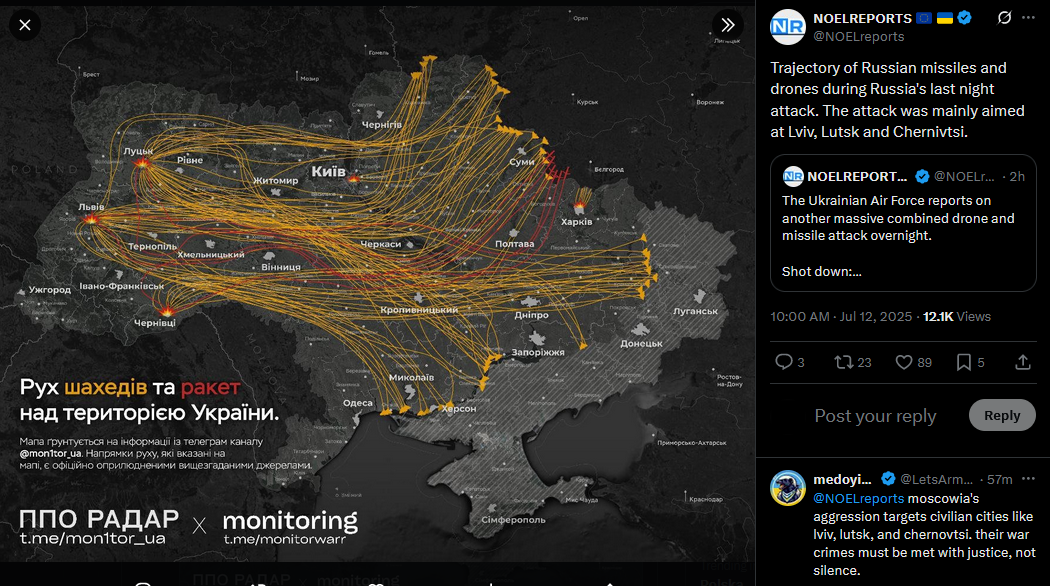
Task: Open the NOELREPORTS profile avatar
Action: (x=788, y=27)
